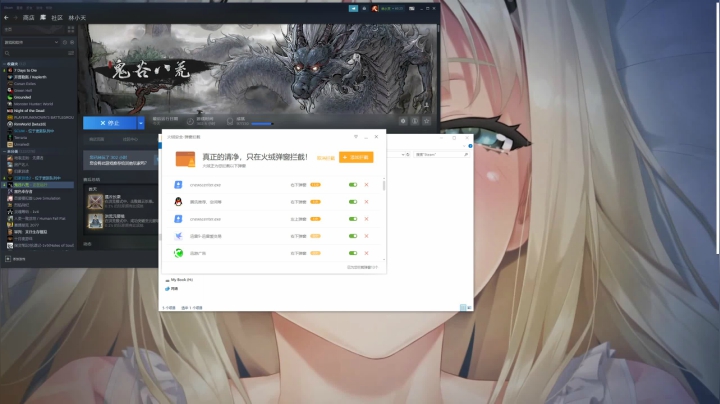Select My Book drive in Explorer window
Image resolution: width=720 pixels, height=404 pixels.
click(x=179, y=280)
